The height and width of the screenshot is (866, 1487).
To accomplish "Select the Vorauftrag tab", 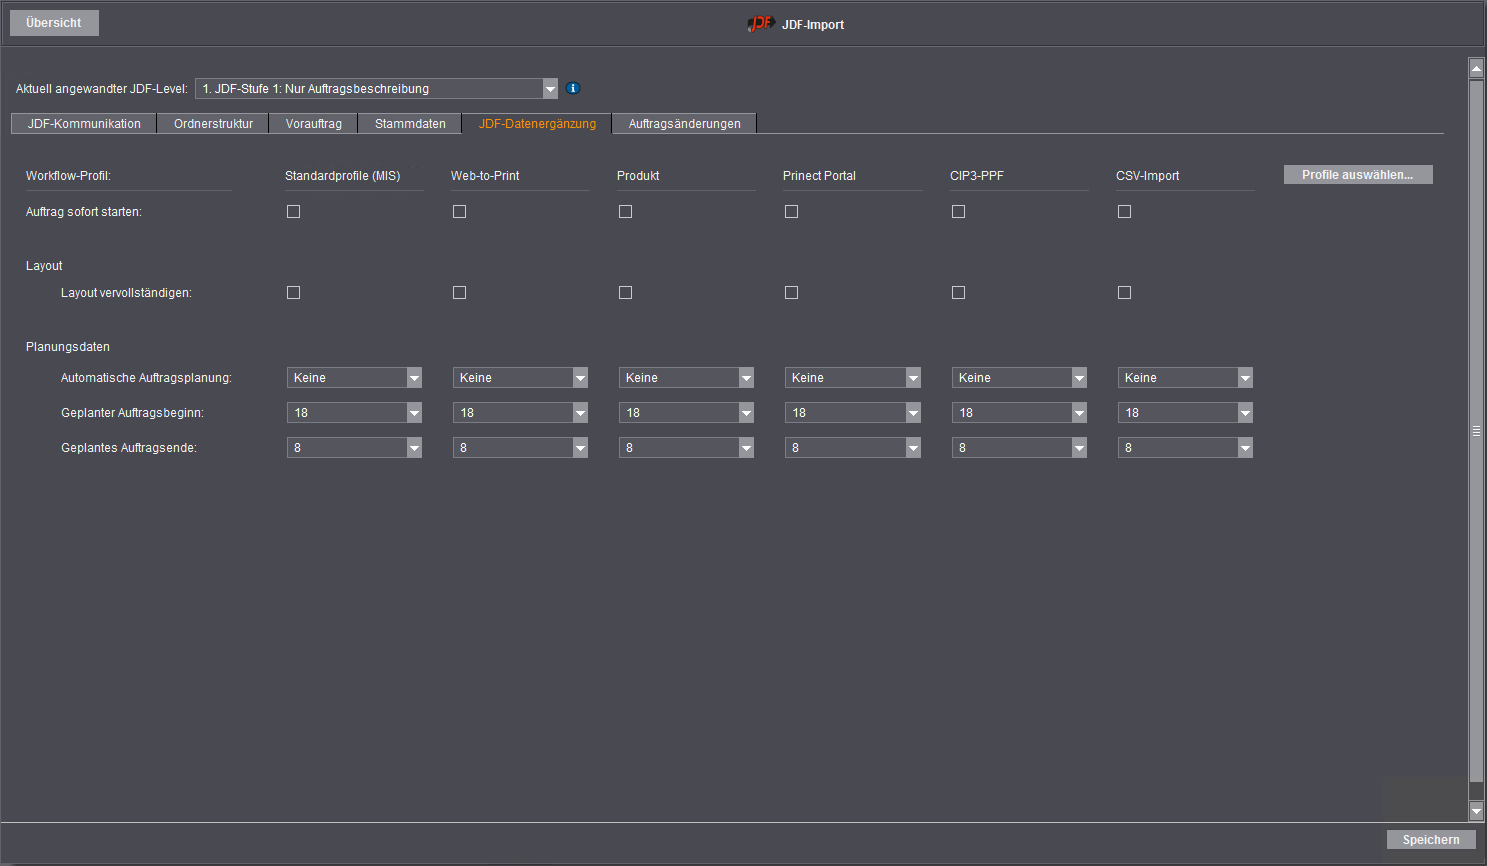I will pos(313,123).
